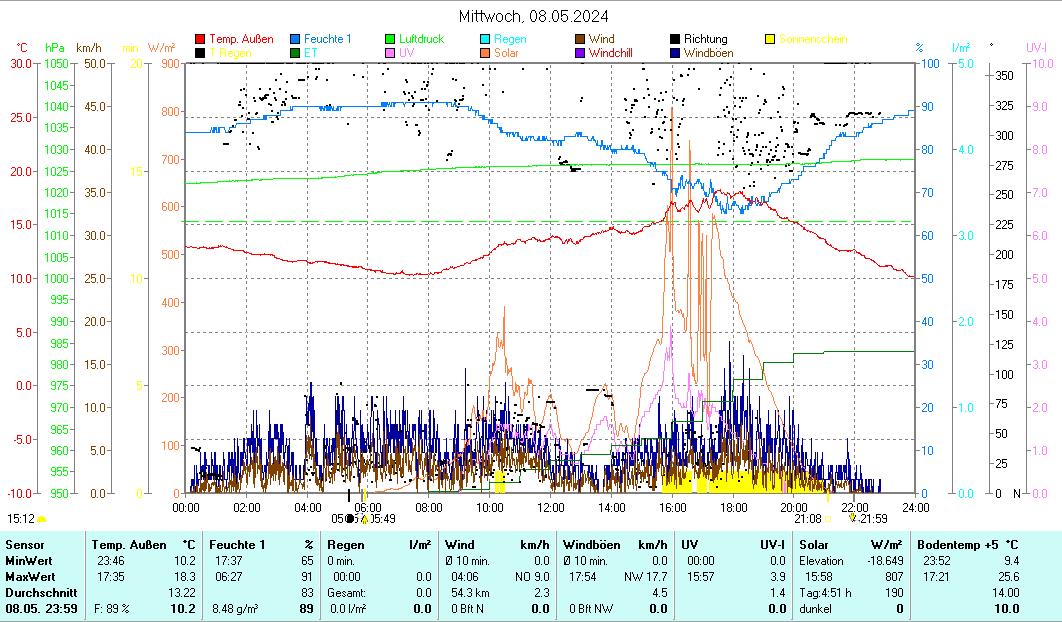The height and width of the screenshot is (622, 1062).
Task: Click the sunrise marker at 05:49
Action: click(365, 518)
